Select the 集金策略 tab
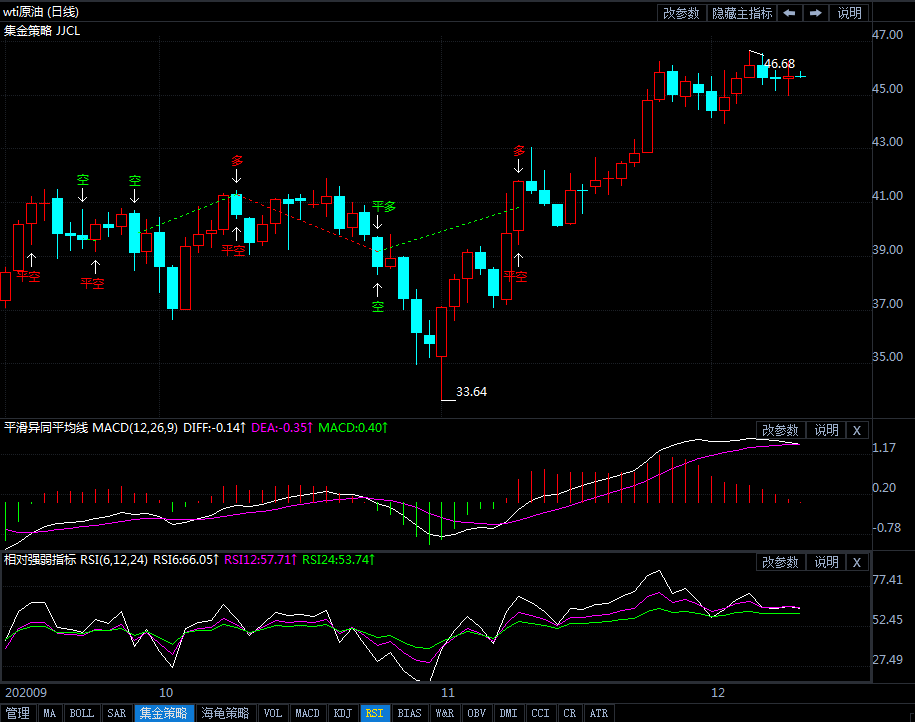Image resolution: width=915 pixels, height=722 pixels. [163, 713]
